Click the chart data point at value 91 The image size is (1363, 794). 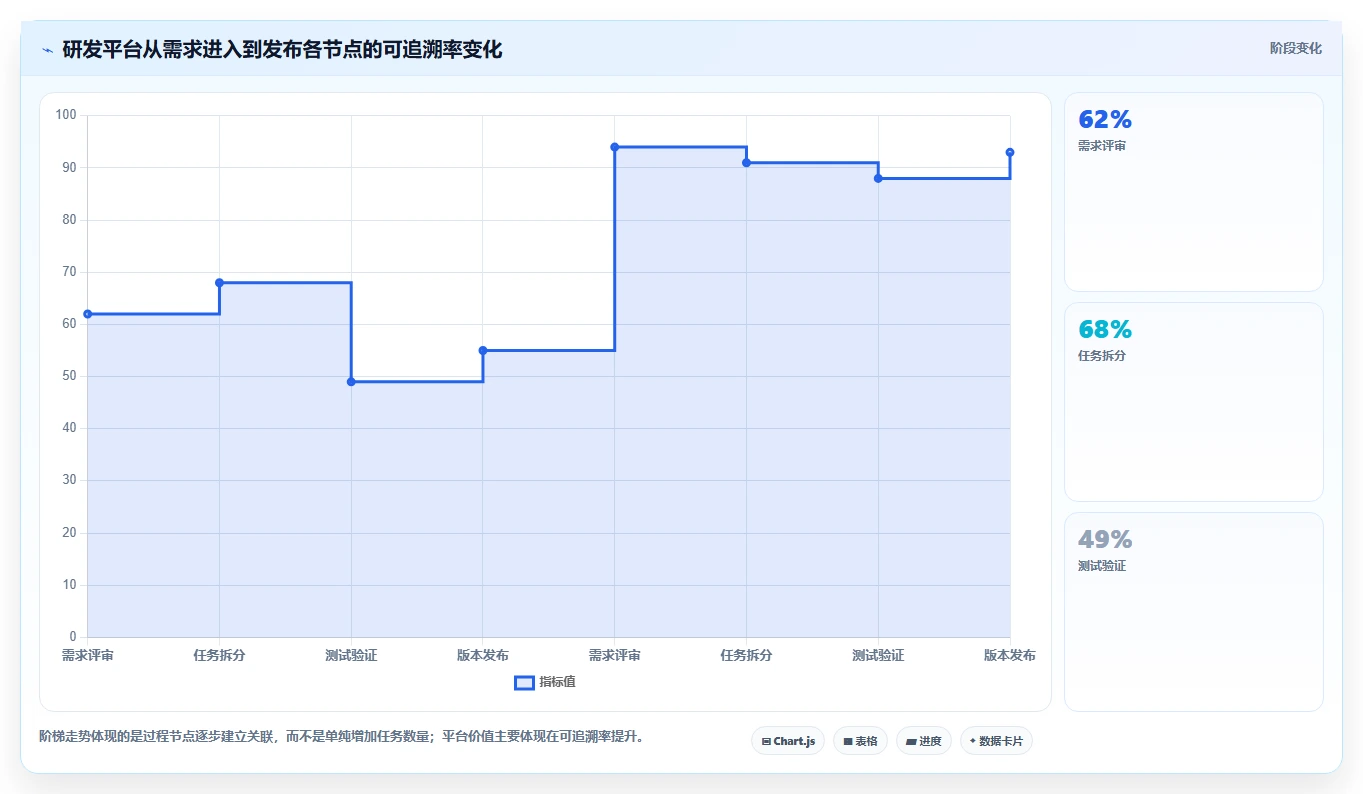tap(746, 163)
